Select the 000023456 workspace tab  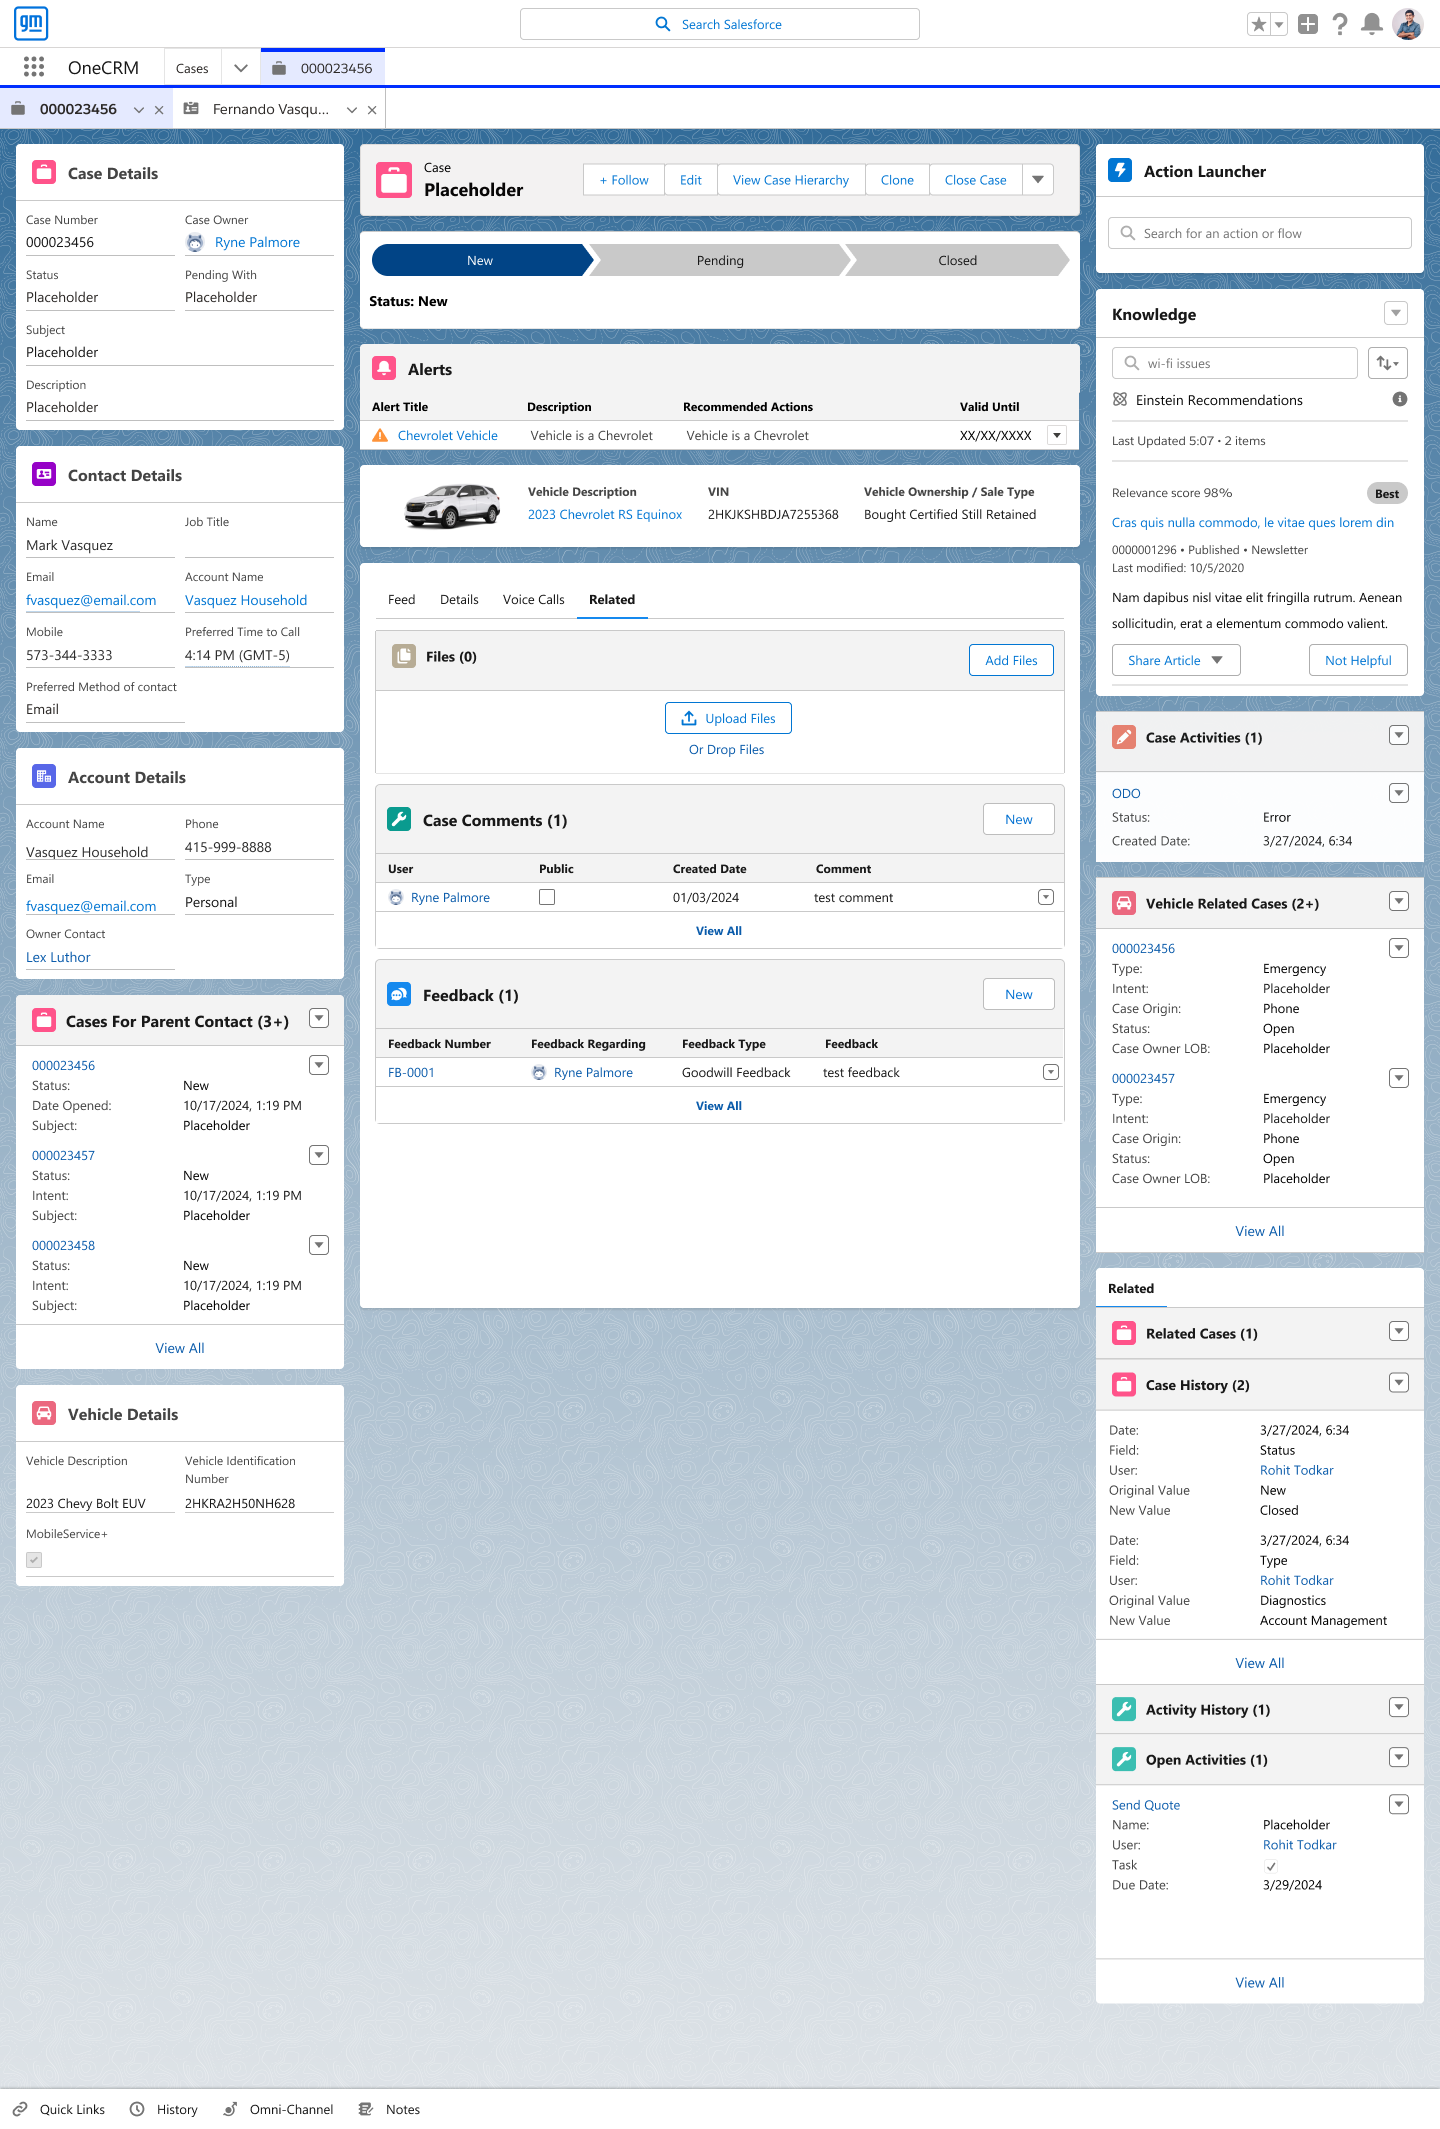323,68
